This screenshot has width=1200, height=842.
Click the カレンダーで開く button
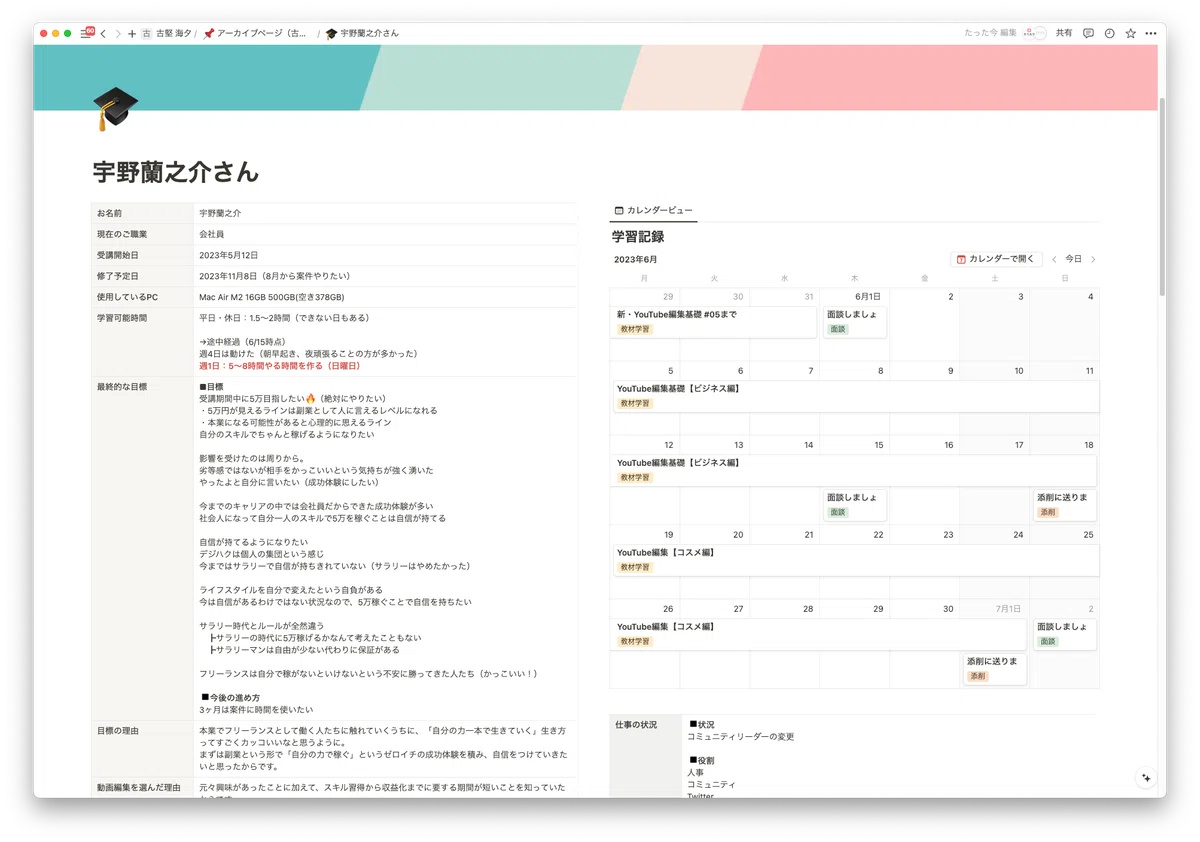click(x=996, y=259)
